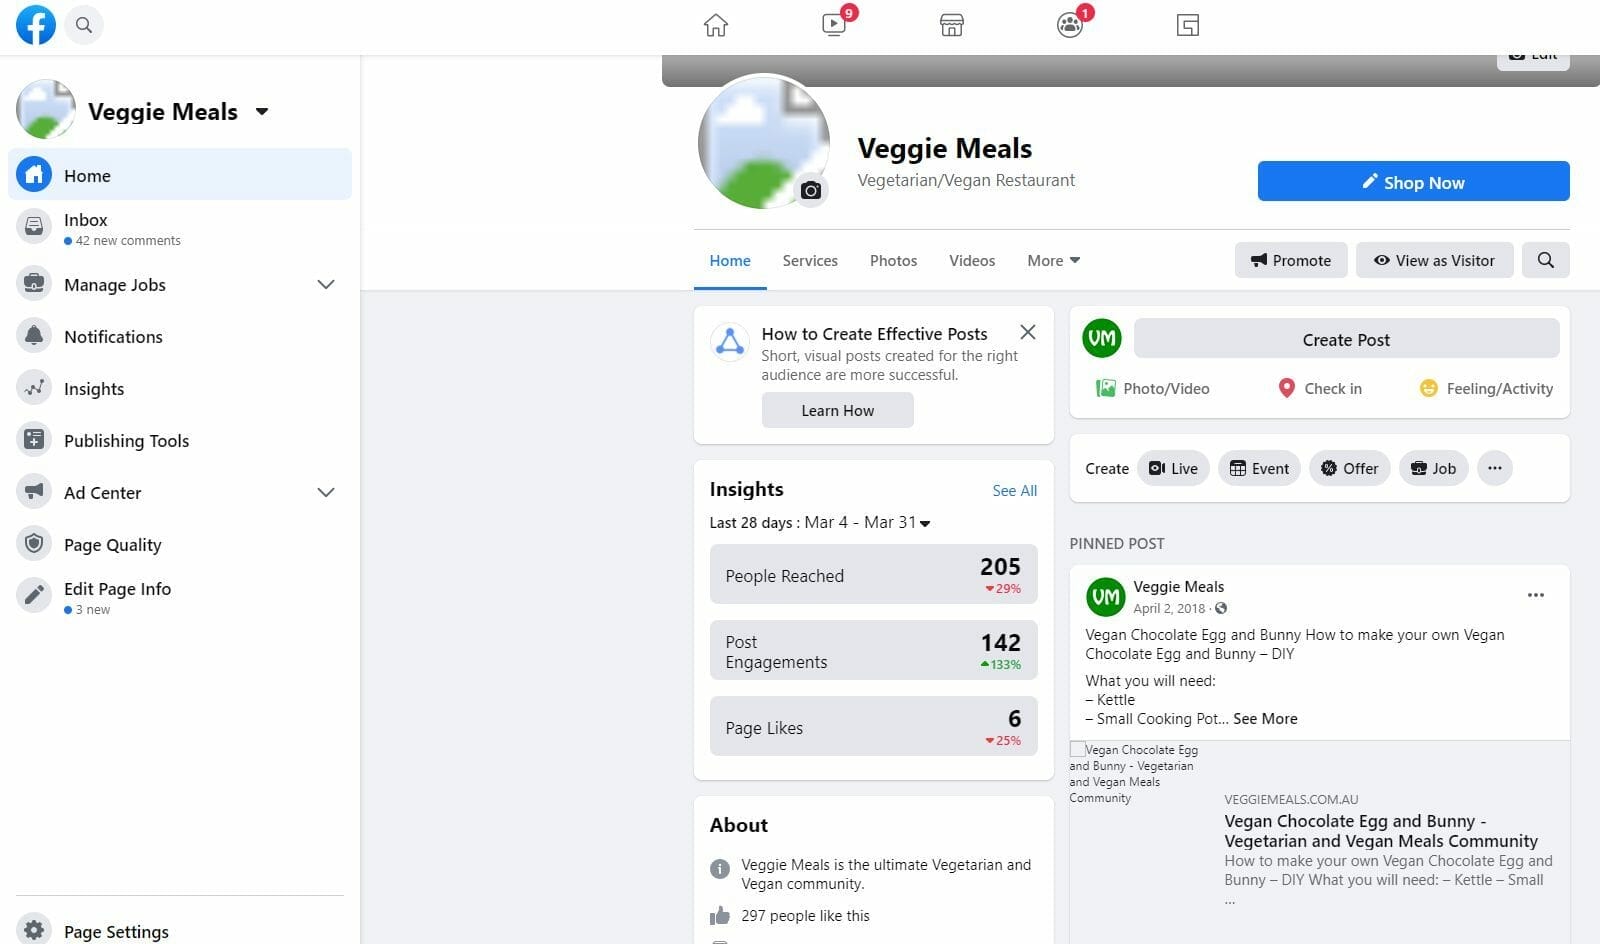Open the More tab dropdown
Viewport: 1600px width, 944px height.
(1052, 260)
